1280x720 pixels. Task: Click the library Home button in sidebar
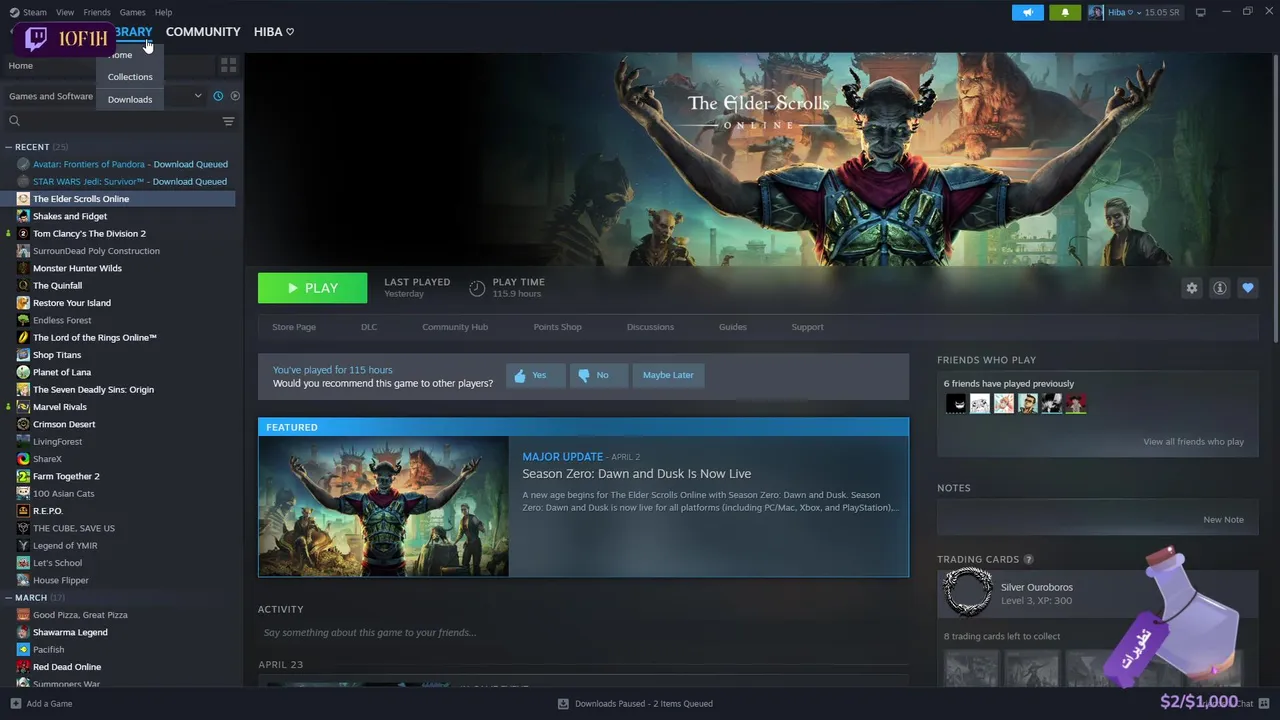[x=20, y=66]
